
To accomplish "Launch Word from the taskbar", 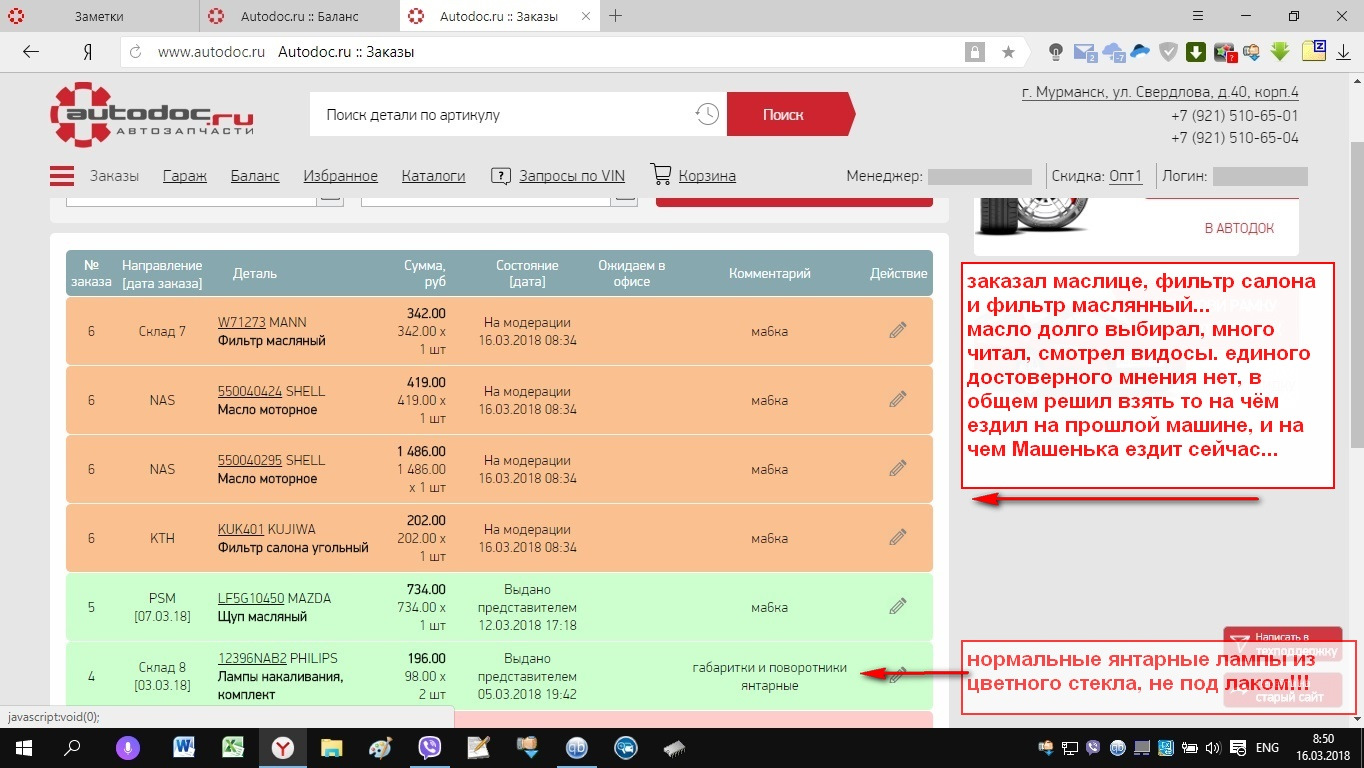I will [x=184, y=747].
